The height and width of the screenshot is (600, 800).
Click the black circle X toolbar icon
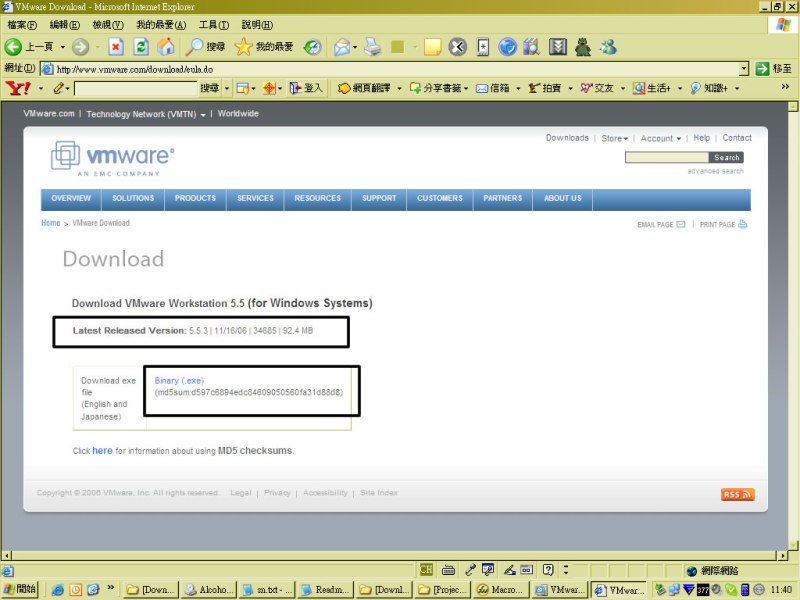click(457, 47)
